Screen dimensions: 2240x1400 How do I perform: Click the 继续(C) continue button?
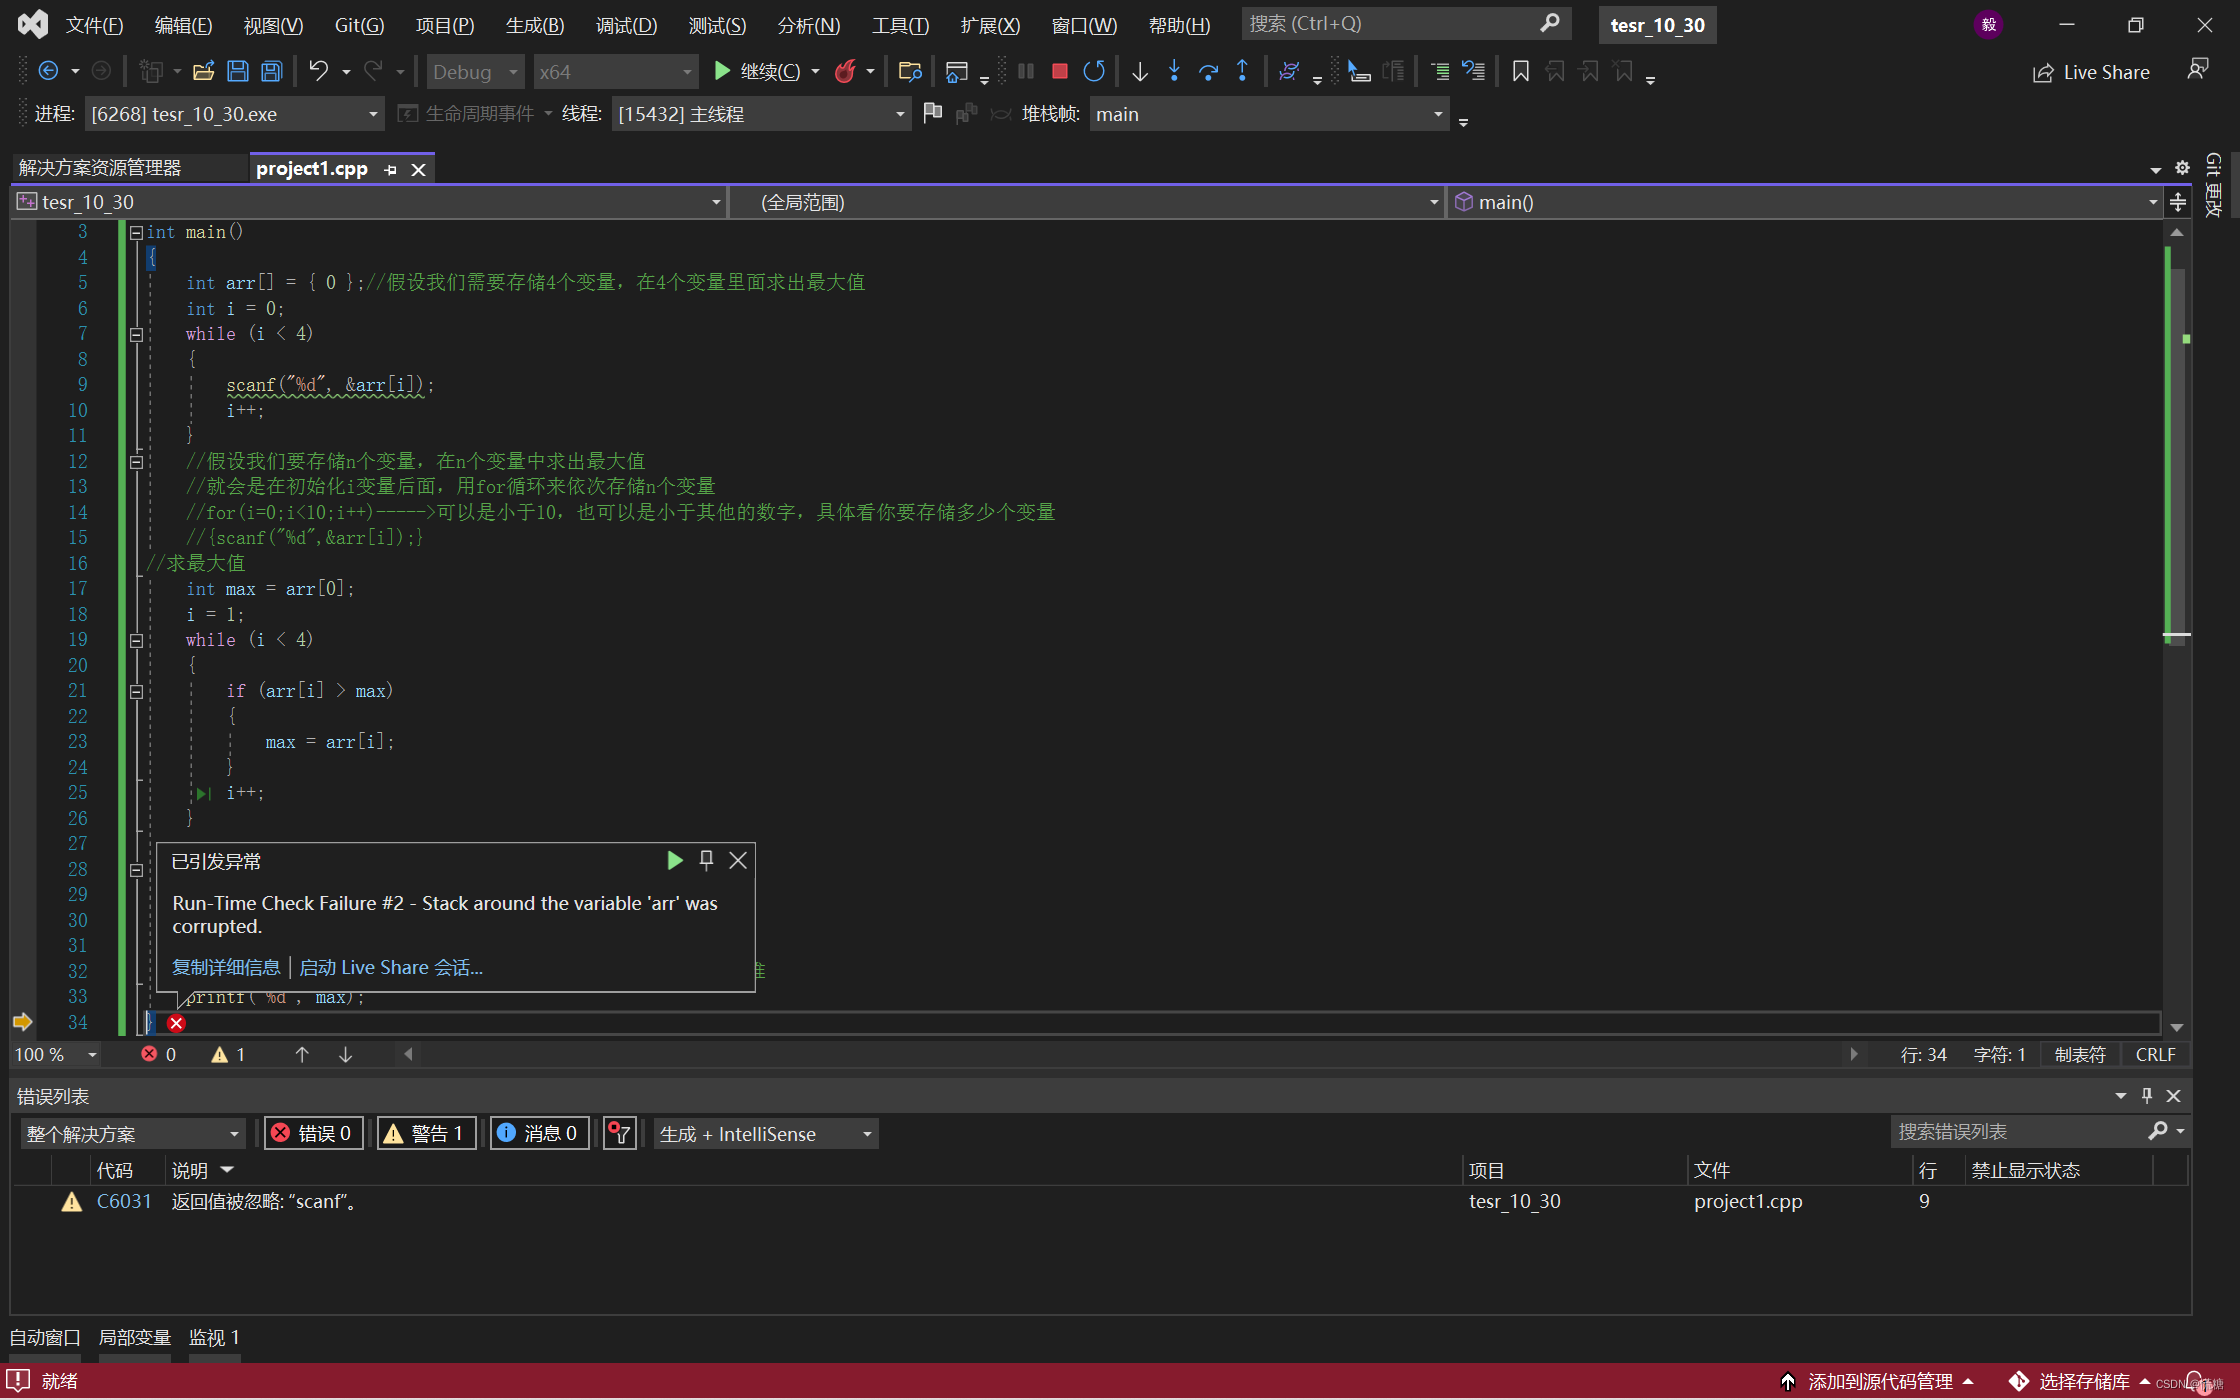(757, 71)
